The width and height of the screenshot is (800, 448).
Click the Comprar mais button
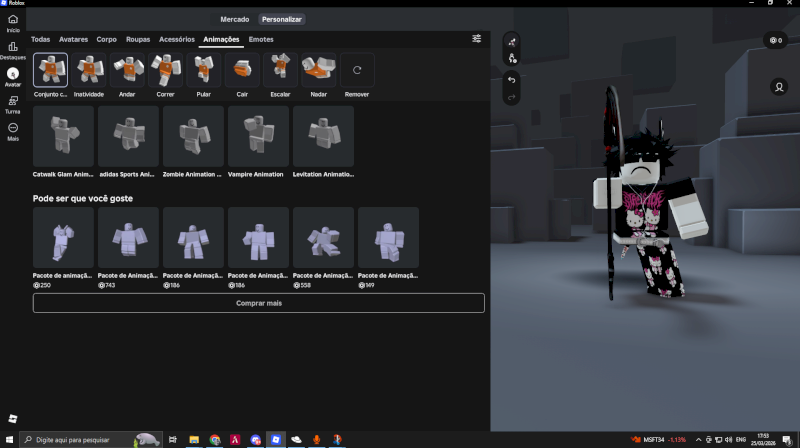pos(258,302)
